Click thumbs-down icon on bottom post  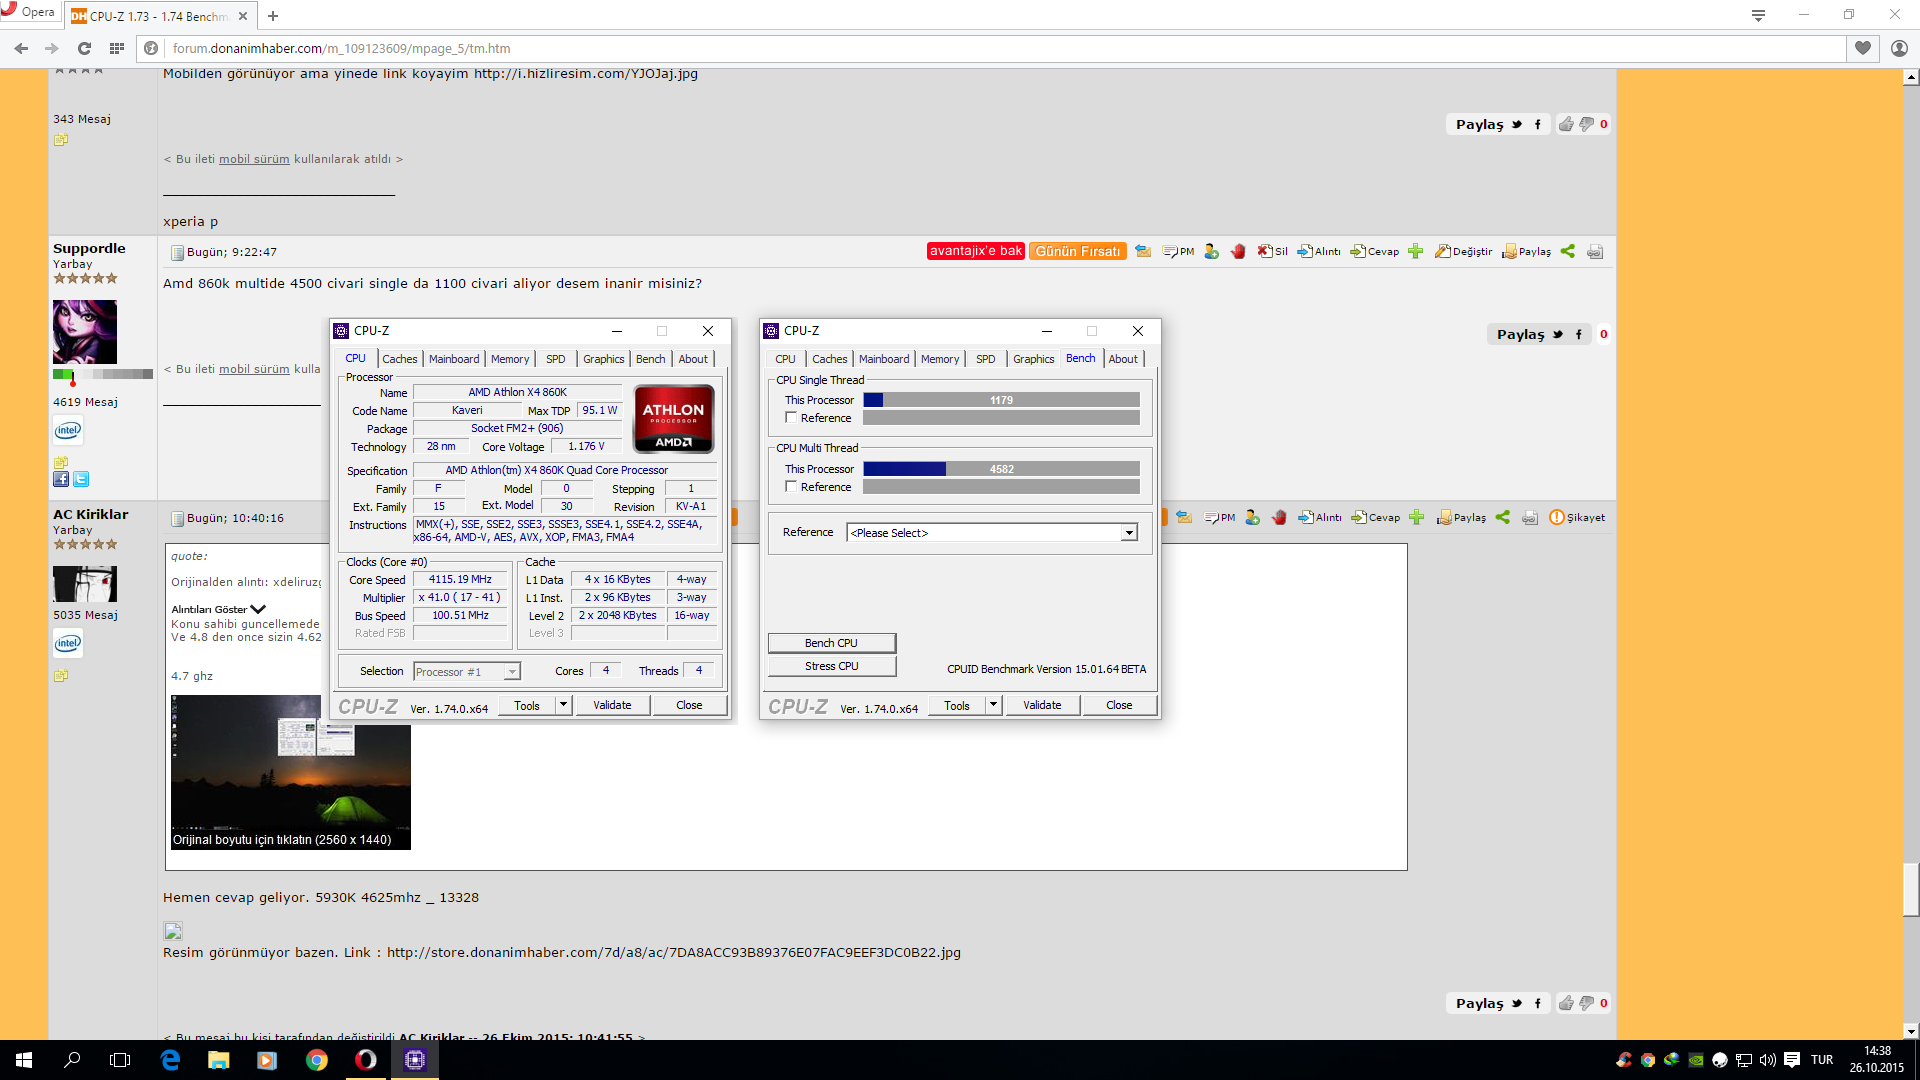coord(1586,1003)
